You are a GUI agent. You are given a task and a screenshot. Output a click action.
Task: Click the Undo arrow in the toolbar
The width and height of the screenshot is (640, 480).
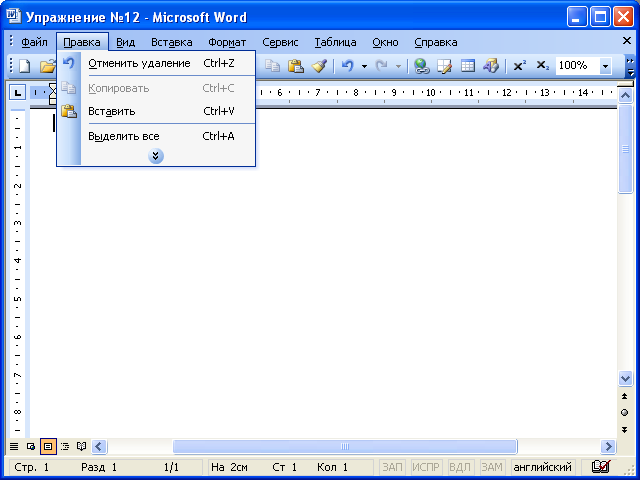click(x=347, y=66)
